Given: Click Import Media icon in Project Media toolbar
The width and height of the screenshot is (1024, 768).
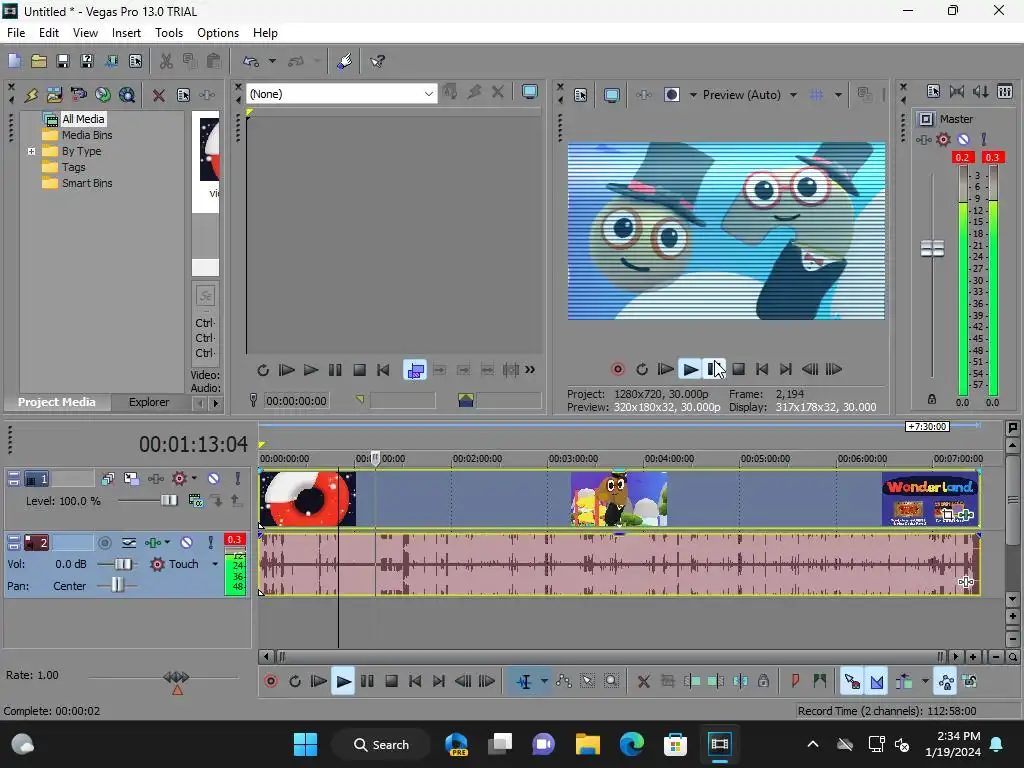Looking at the screenshot, I should (55, 95).
